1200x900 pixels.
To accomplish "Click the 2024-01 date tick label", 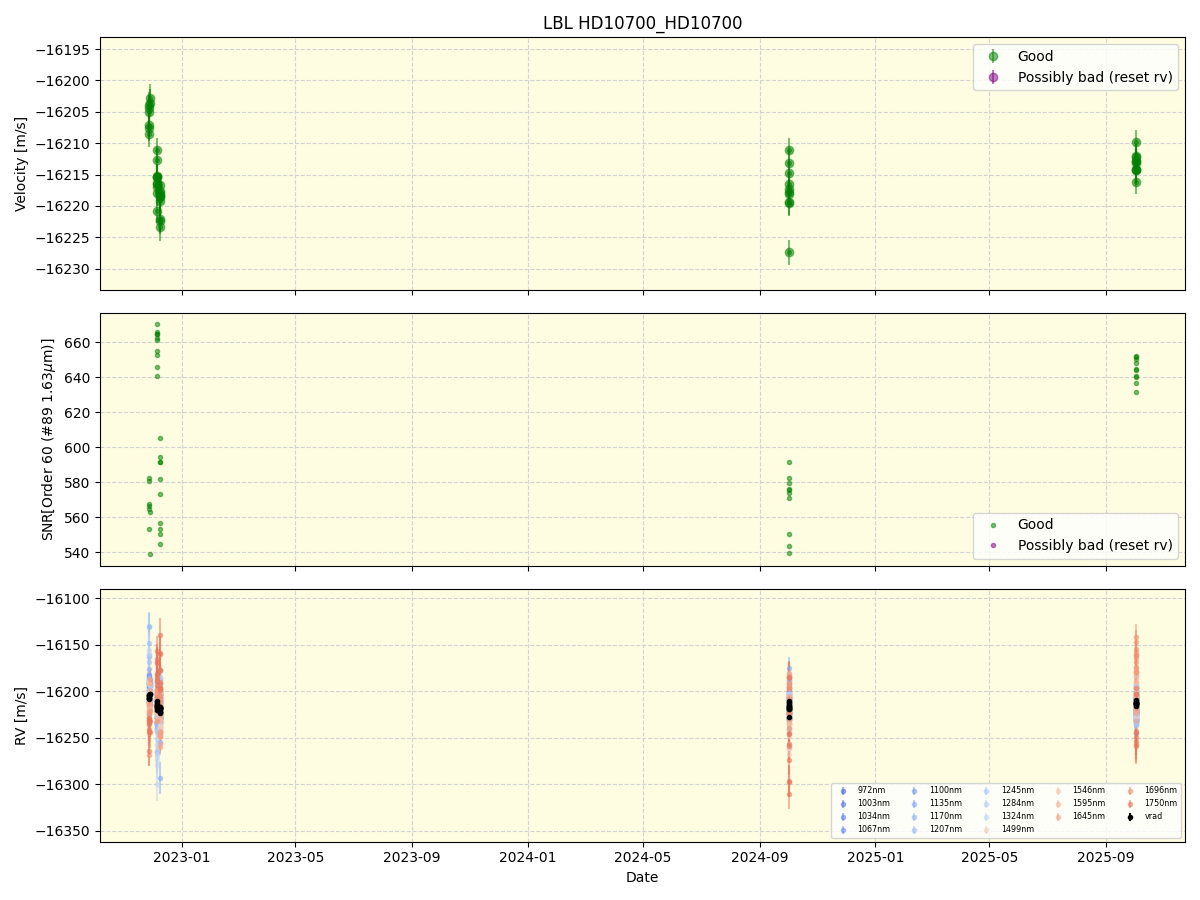I will [528, 856].
